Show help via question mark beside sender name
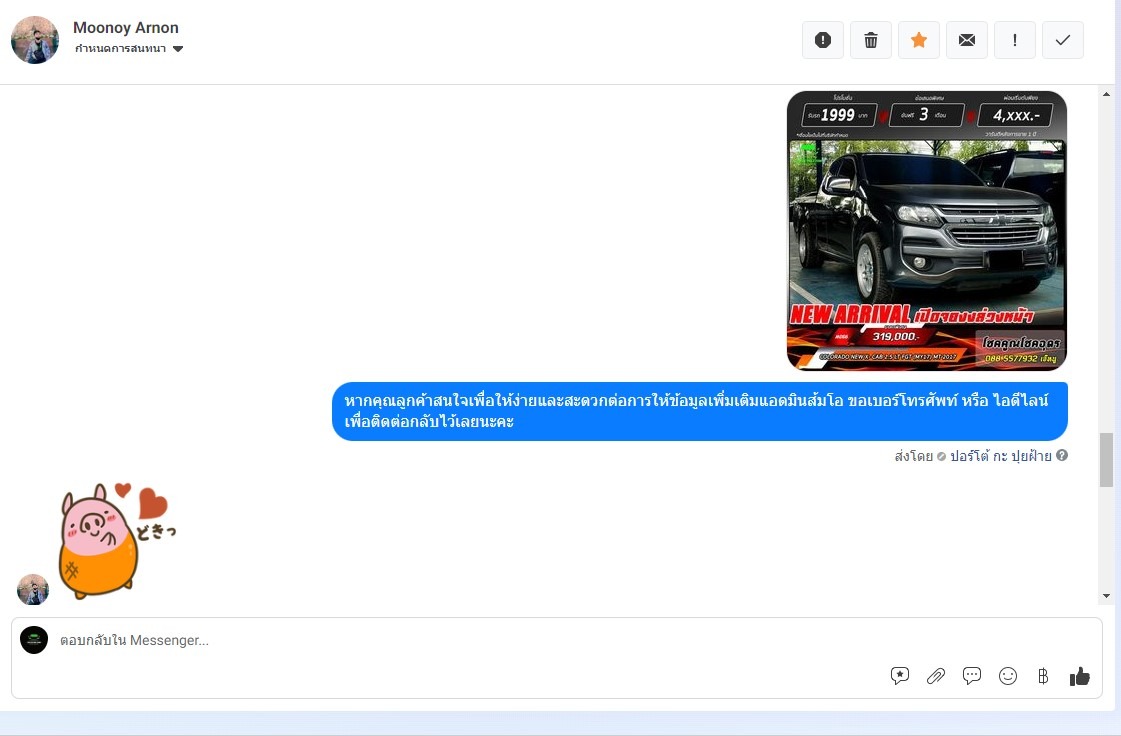This screenshot has height=736, width=1121. click(x=1062, y=455)
